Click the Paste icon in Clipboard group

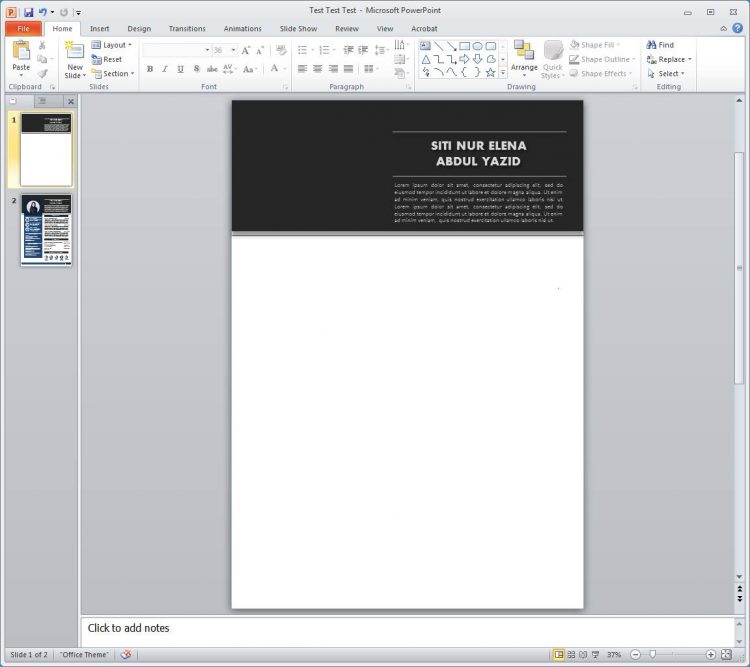point(21,51)
